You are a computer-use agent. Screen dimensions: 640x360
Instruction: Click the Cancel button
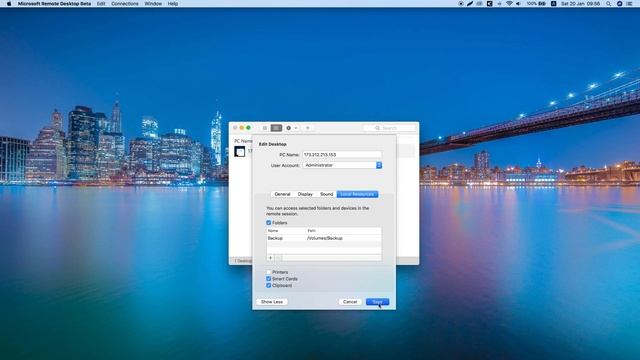pyautogui.click(x=350, y=302)
